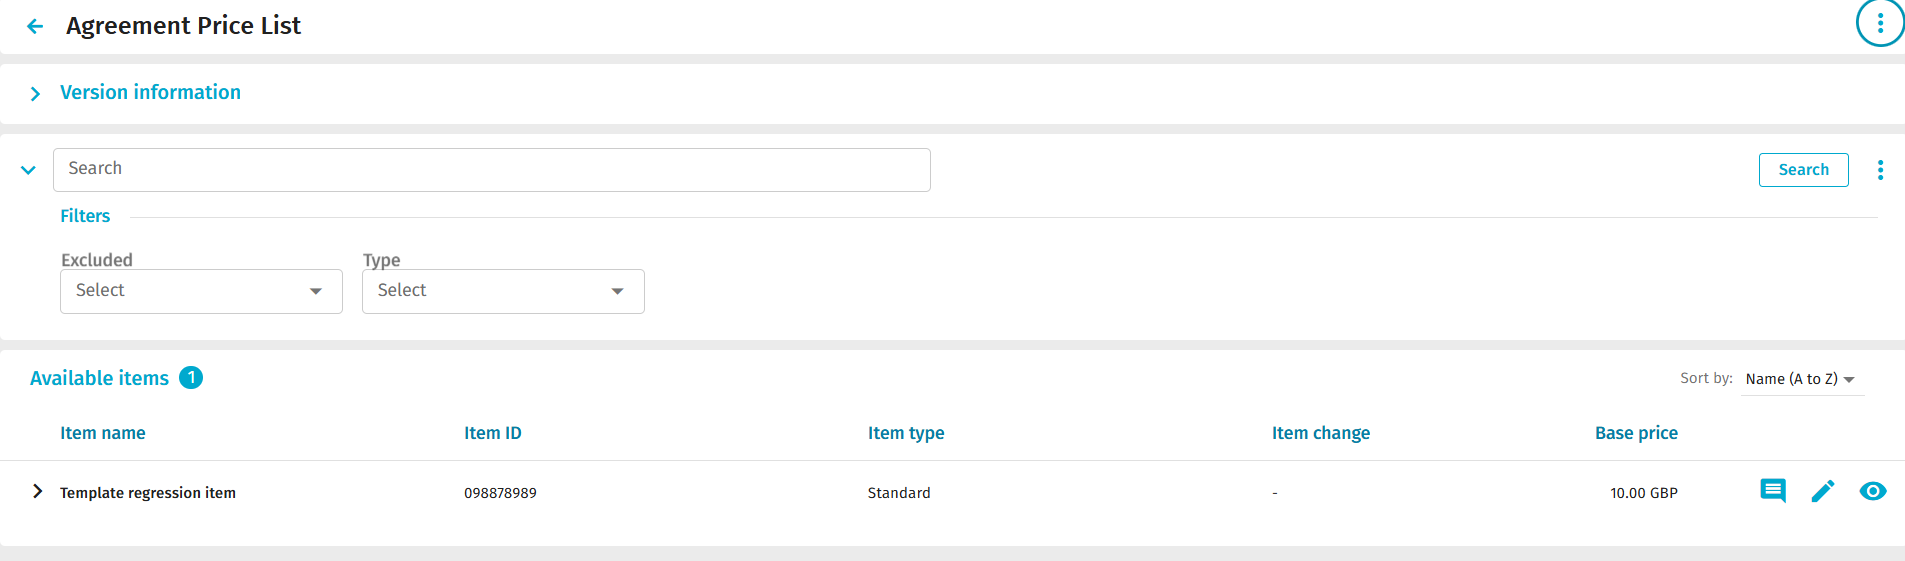Click the Available items count badge
The height and width of the screenshot is (561, 1905).
pyautogui.click(x=191, y=378)
